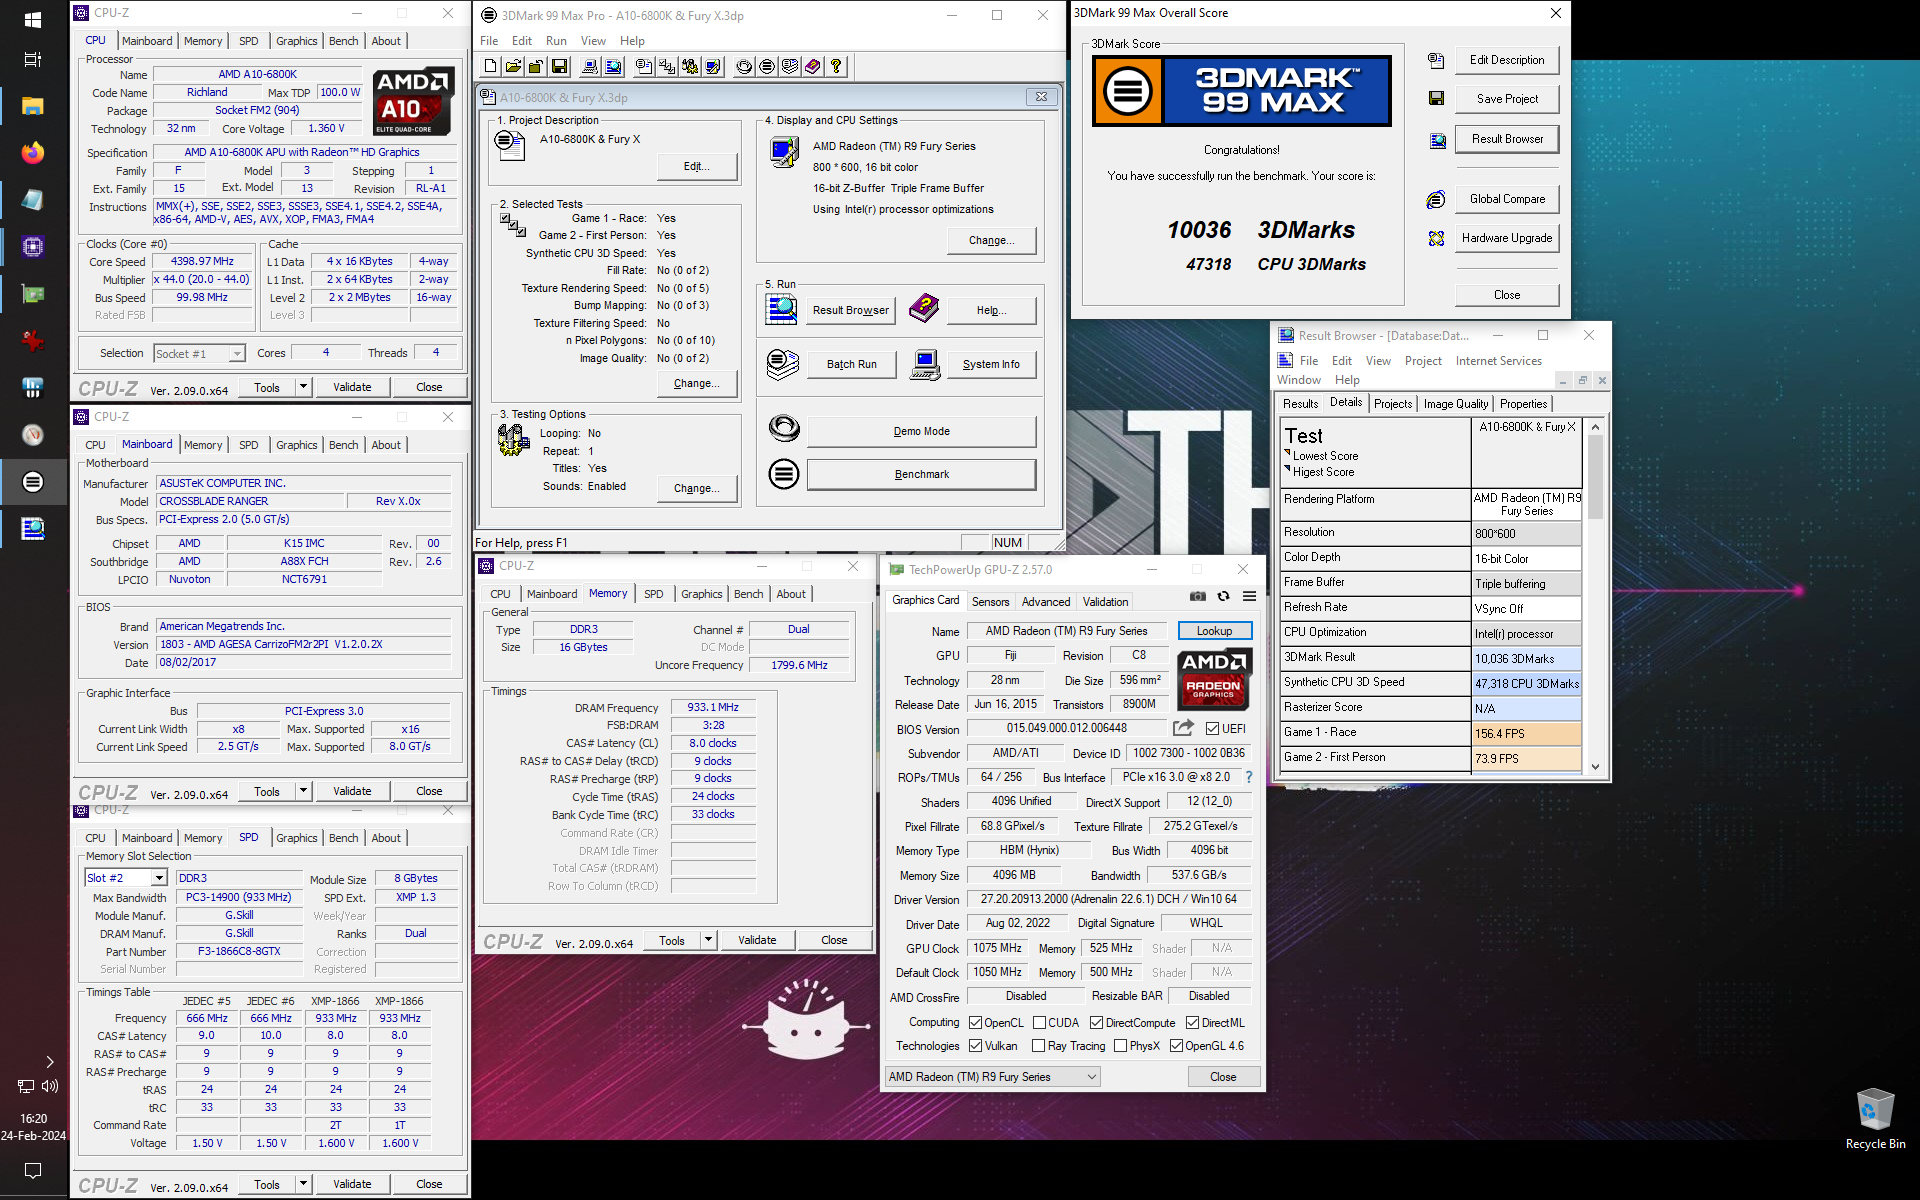Click the Testing Options gears toolbar icon
The width and height of the screenshot is (1920, 1200).
pyautogui.click(x=690, y=67)
